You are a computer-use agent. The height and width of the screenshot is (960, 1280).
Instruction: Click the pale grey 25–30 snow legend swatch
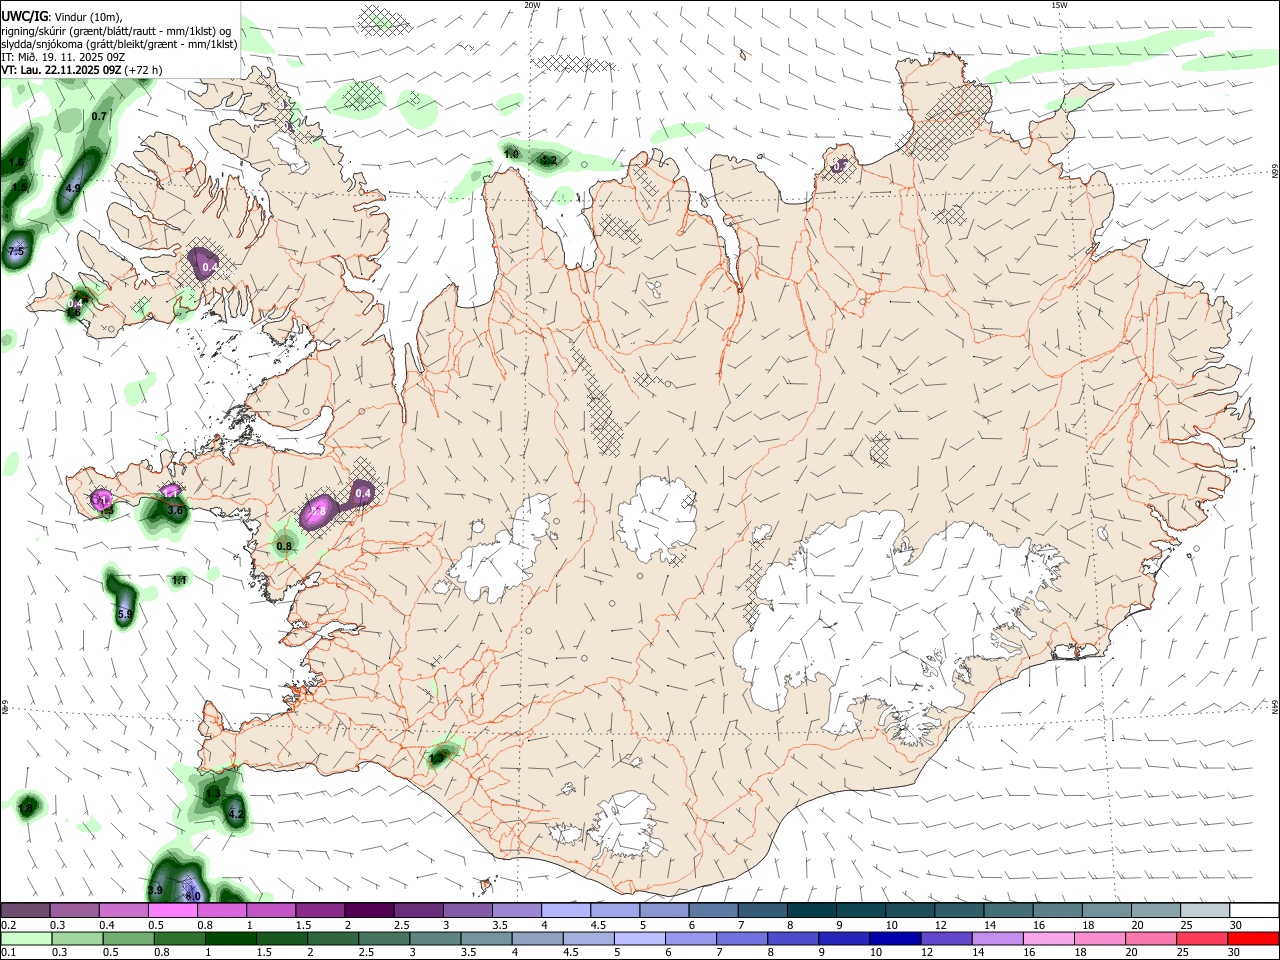1206,910
